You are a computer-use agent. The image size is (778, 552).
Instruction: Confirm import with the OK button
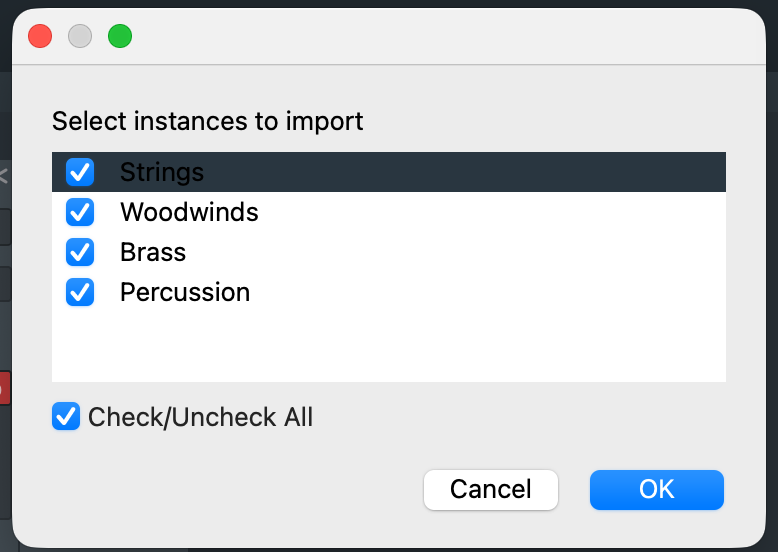(656, 489)
